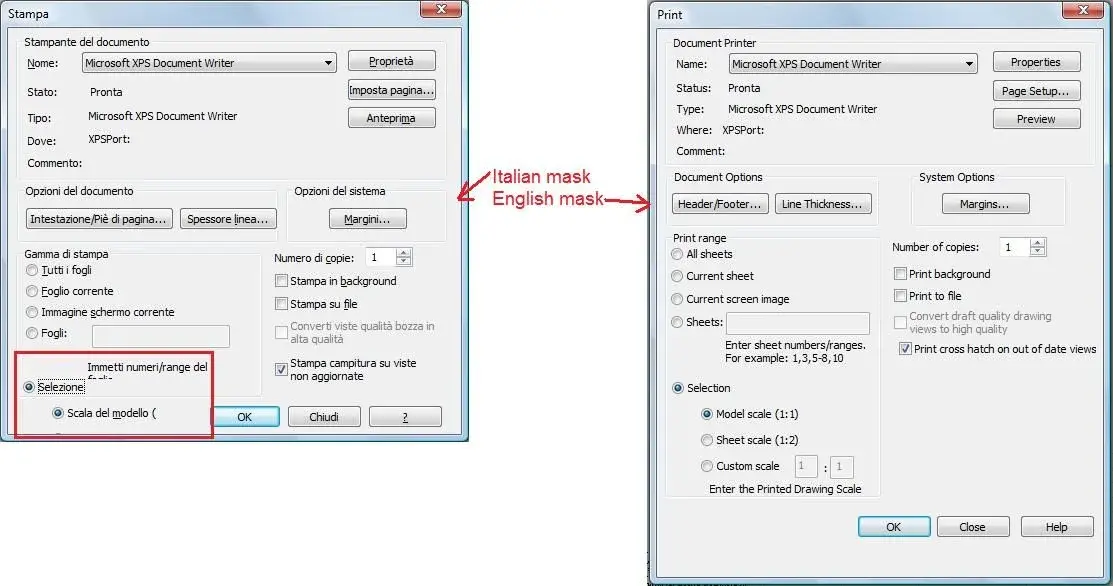Select Selezione radio option
The image size is (1113, 586).
(29, 387)
